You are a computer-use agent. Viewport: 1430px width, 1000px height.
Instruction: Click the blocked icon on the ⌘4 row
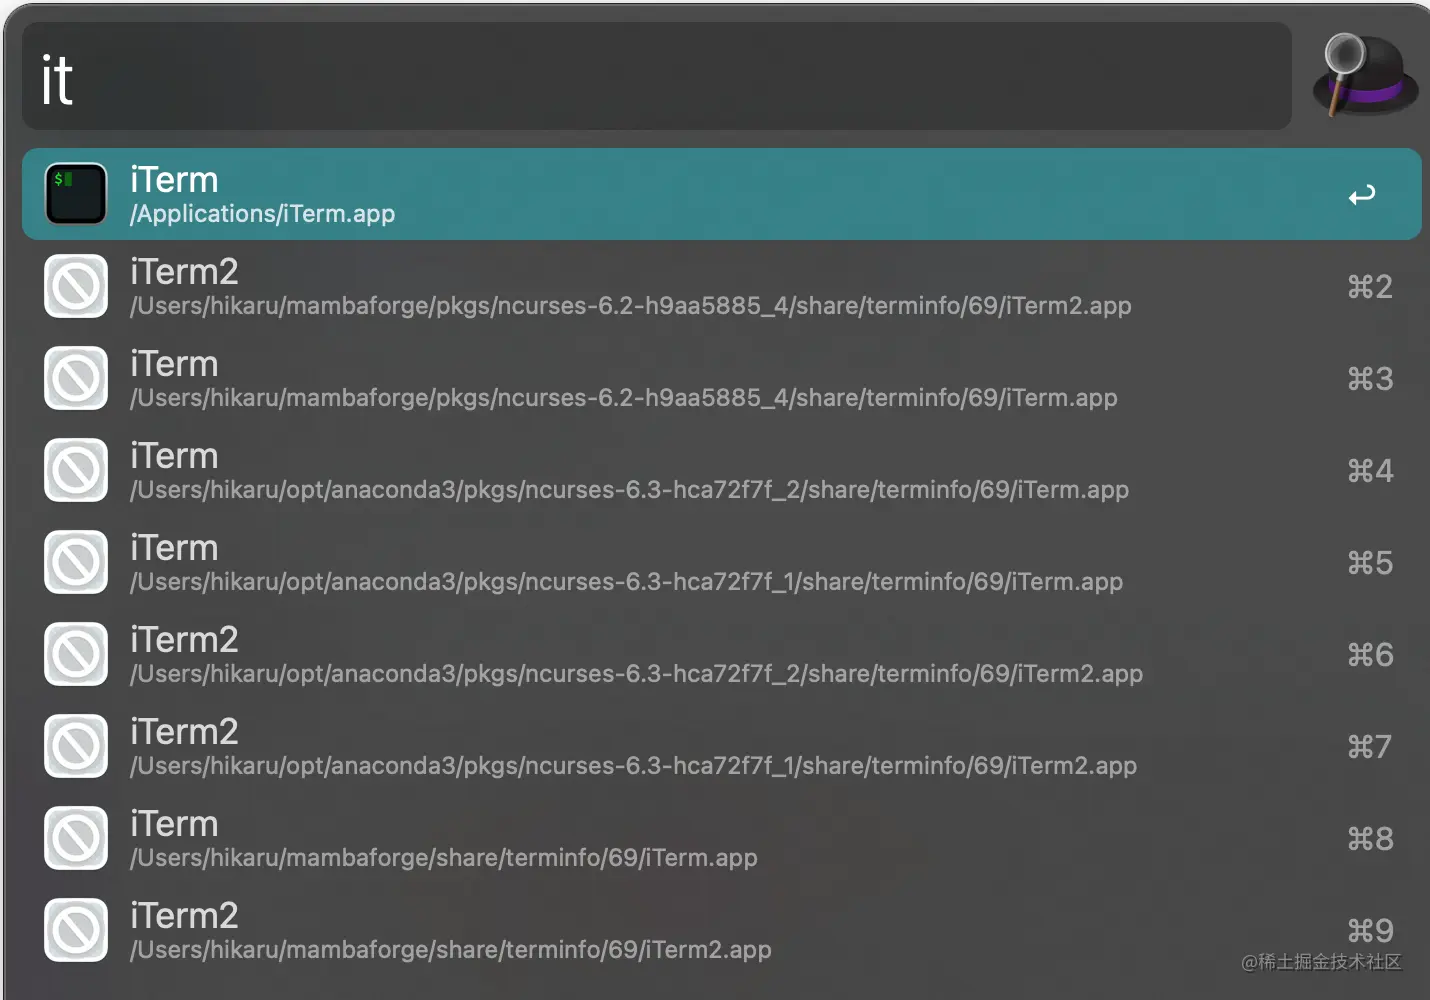click(x=76, y=470)
